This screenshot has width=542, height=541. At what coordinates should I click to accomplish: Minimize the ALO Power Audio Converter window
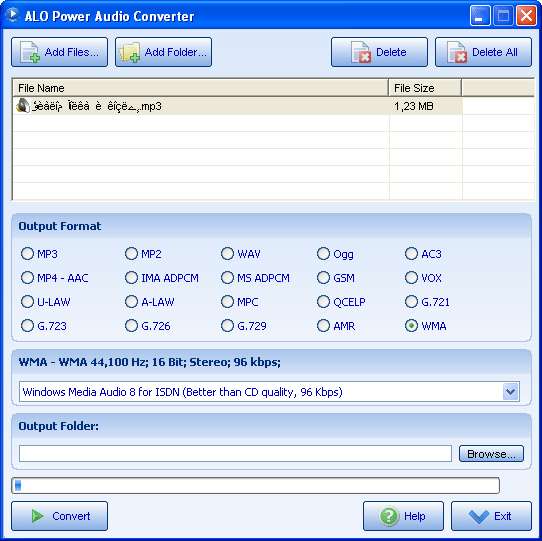480,16
